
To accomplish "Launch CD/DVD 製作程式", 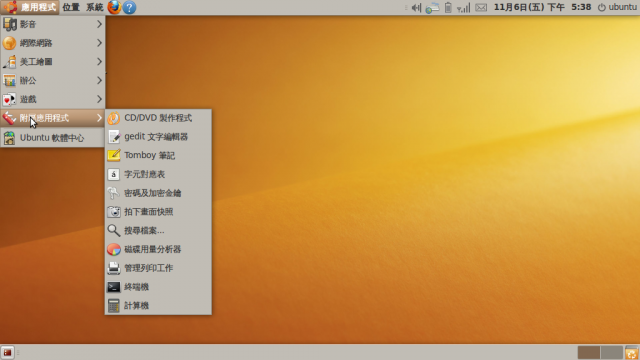I will click(x=158, y=118).
